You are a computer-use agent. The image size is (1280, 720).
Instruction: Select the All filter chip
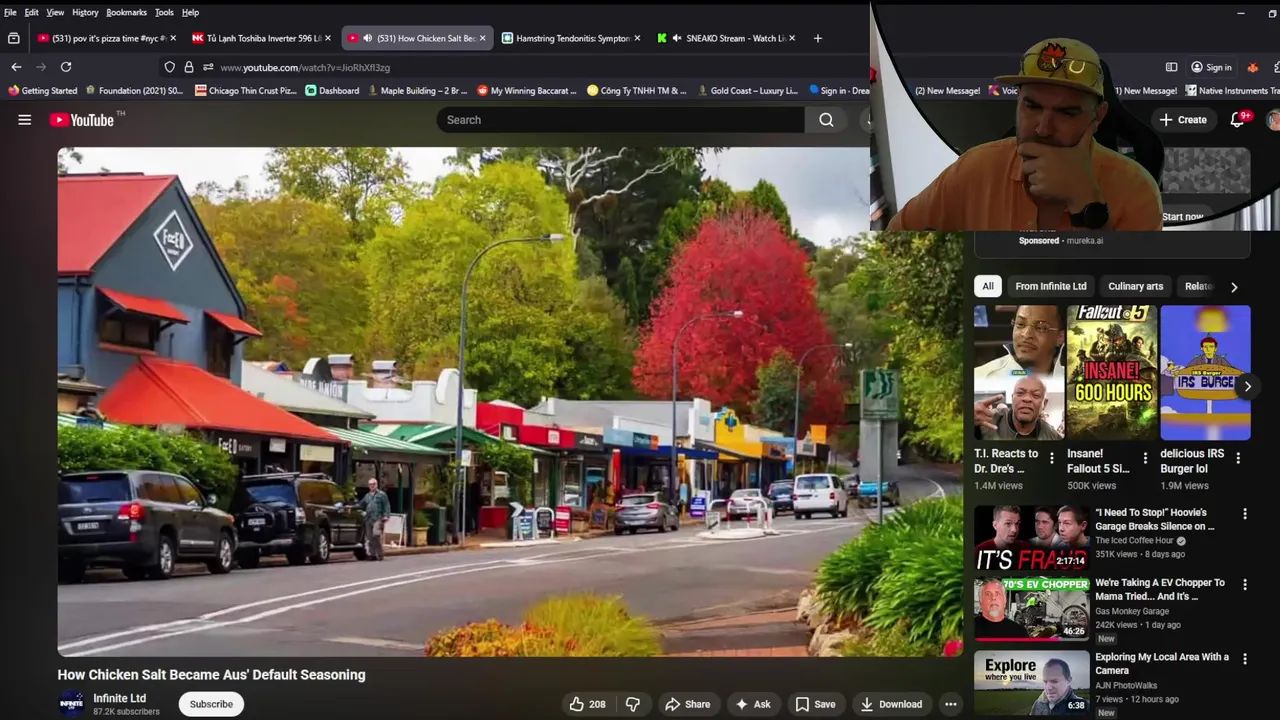[x=988, y=286]
